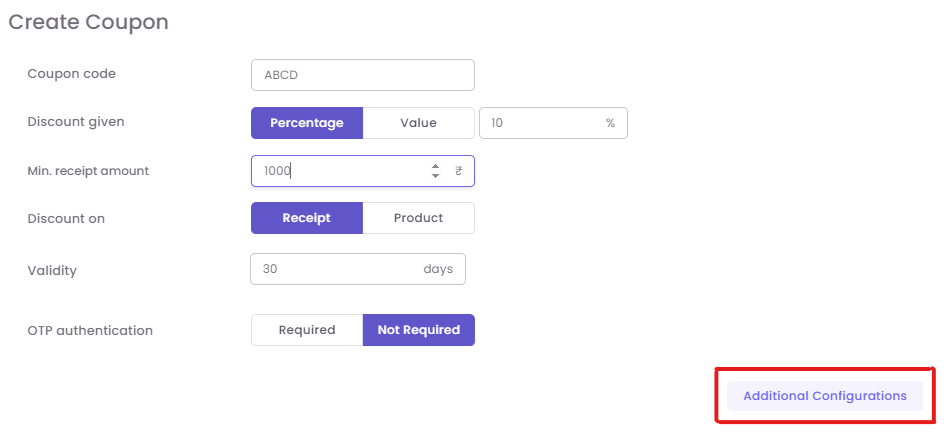Open Additional Configurations
Image resolution: width=951 pixels, height=437 pixels.
click(824, 396)
